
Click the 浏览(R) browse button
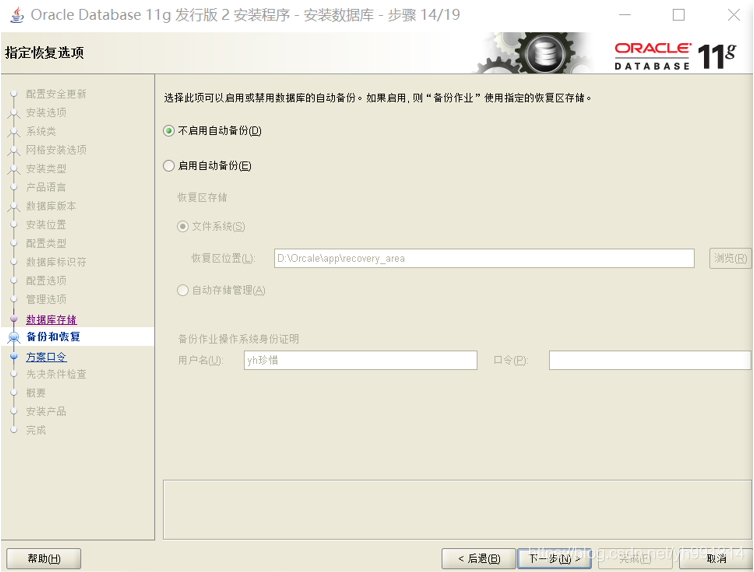point(730,258)
